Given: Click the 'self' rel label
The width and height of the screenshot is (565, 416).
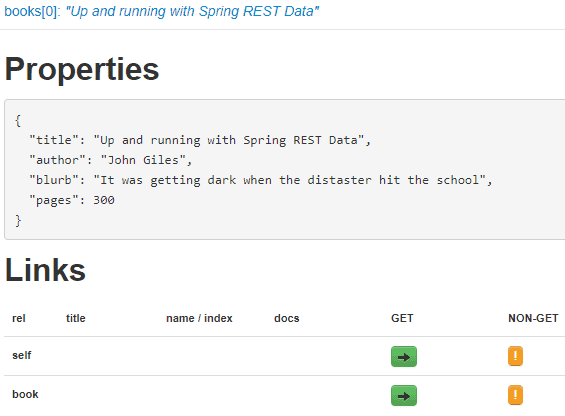Looking at the screenshot, I should [22, 355].
